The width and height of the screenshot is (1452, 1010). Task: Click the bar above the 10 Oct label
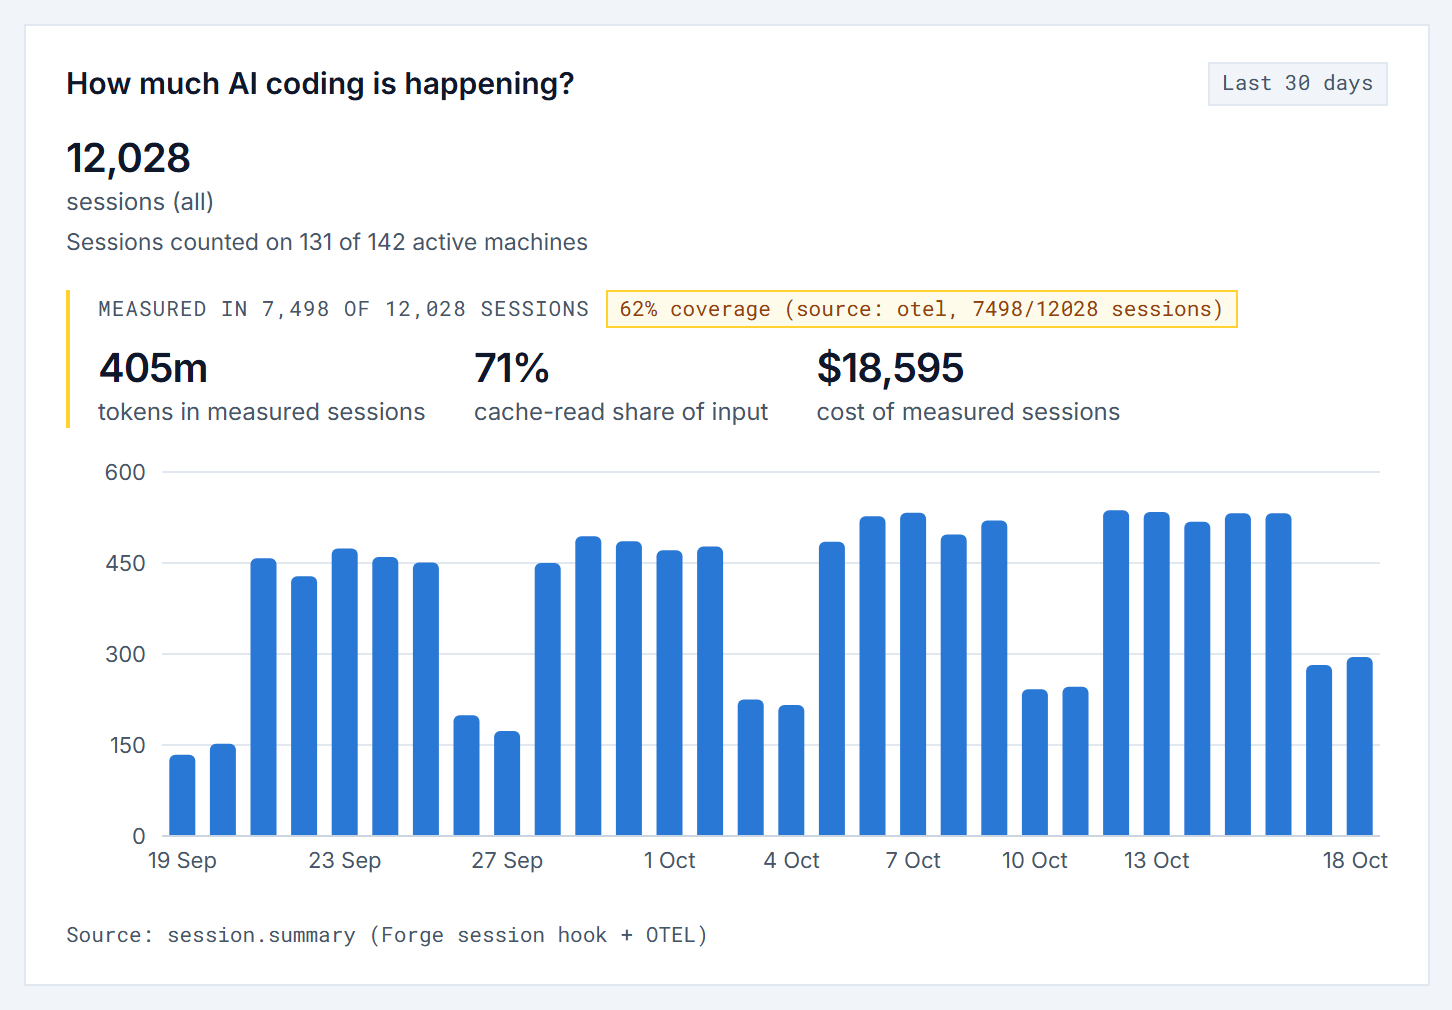coord(1035,762)
